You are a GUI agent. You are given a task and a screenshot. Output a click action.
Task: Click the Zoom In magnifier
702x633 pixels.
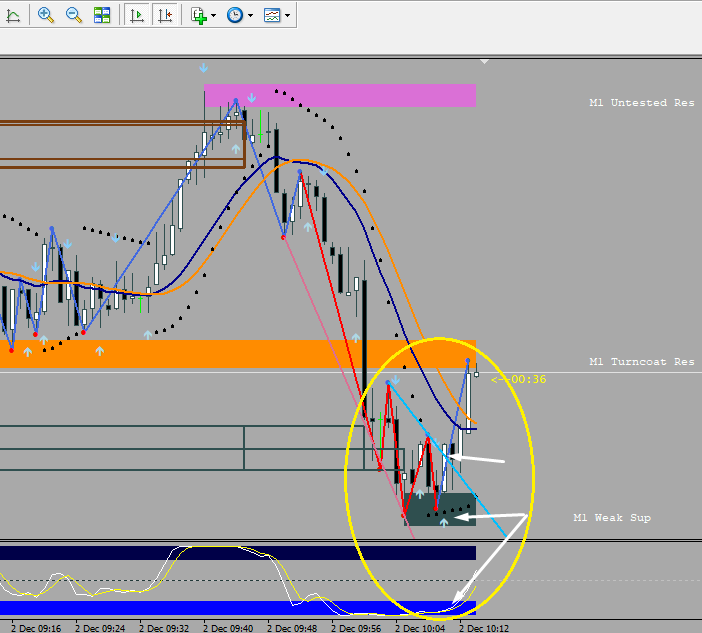tap(46, 16)
